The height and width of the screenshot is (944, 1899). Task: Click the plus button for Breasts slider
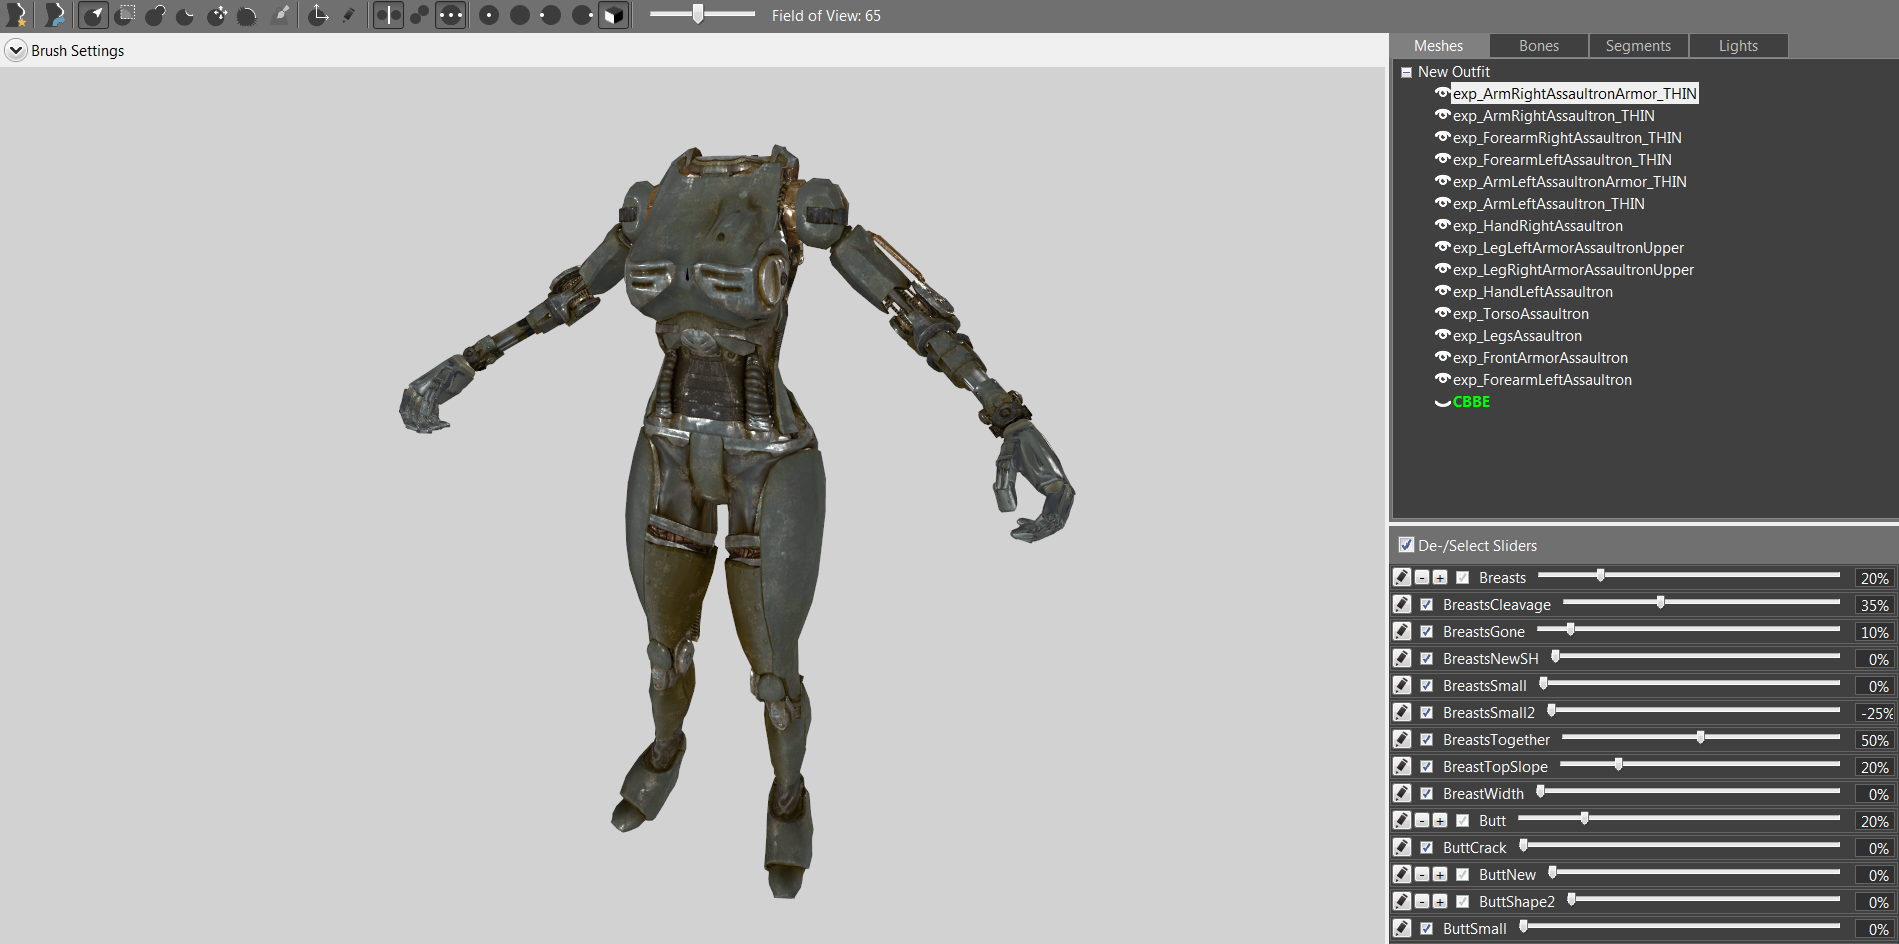click(1440, 578)
